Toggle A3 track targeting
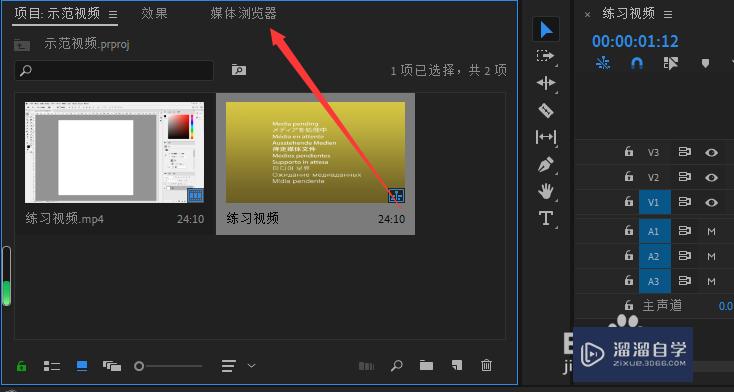The width and height of the screenshot is (734, 392). [x=654, y=281]
